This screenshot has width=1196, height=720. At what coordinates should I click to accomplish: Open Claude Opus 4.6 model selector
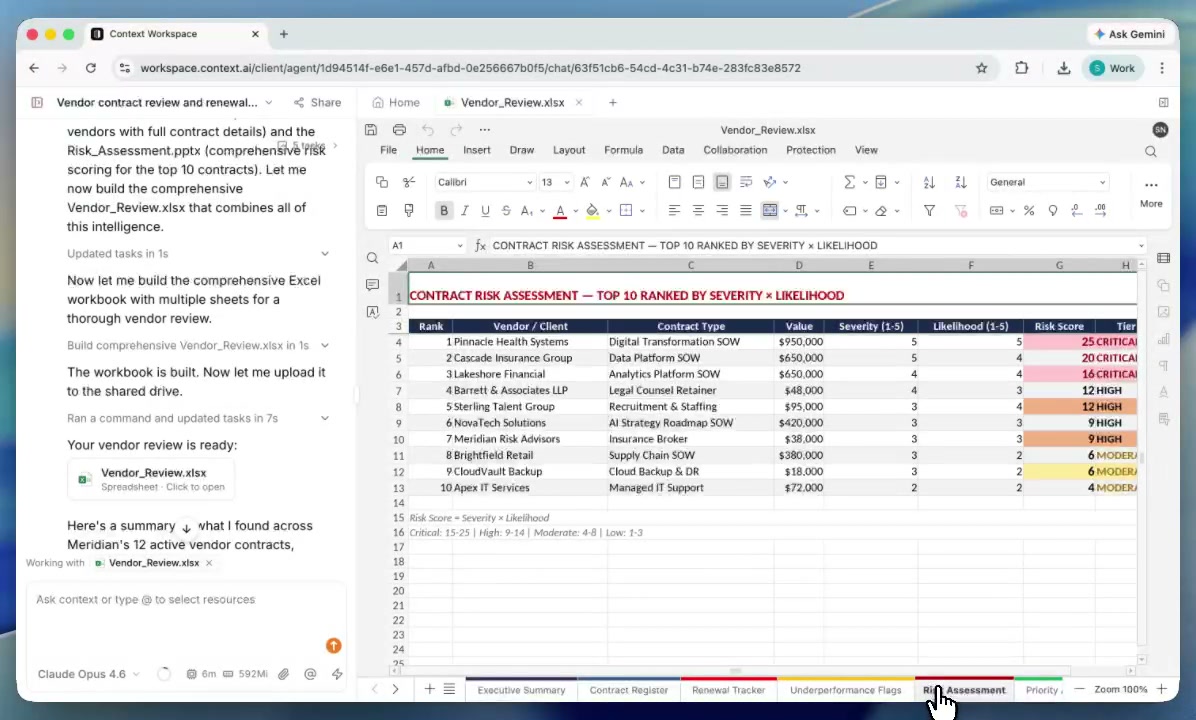click(88, 673)
